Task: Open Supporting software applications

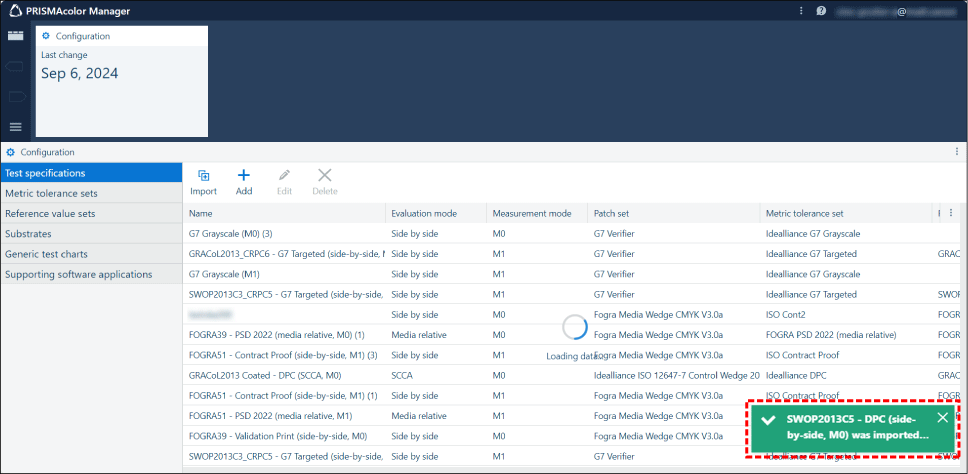Action: (79, 274)
